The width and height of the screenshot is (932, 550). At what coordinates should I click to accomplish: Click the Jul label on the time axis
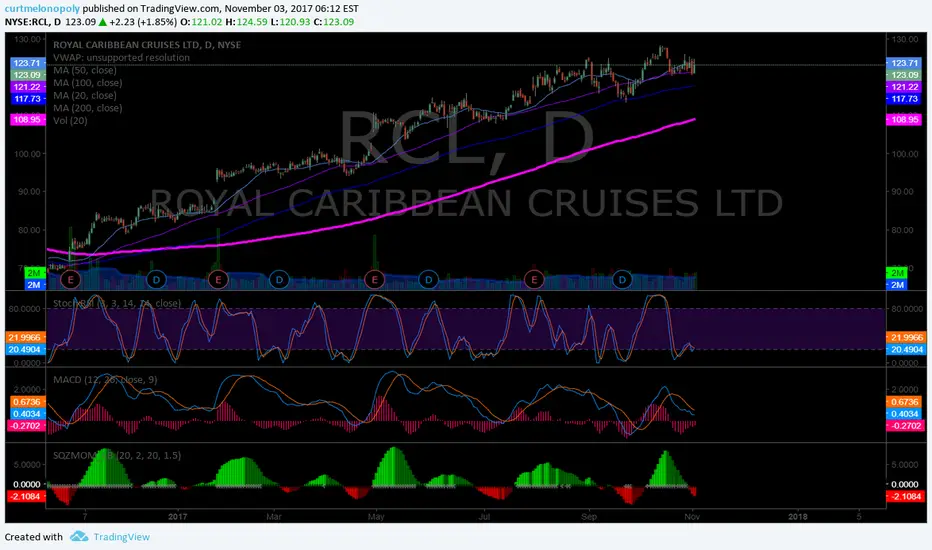pyautogui.click(x=484, y=517)
